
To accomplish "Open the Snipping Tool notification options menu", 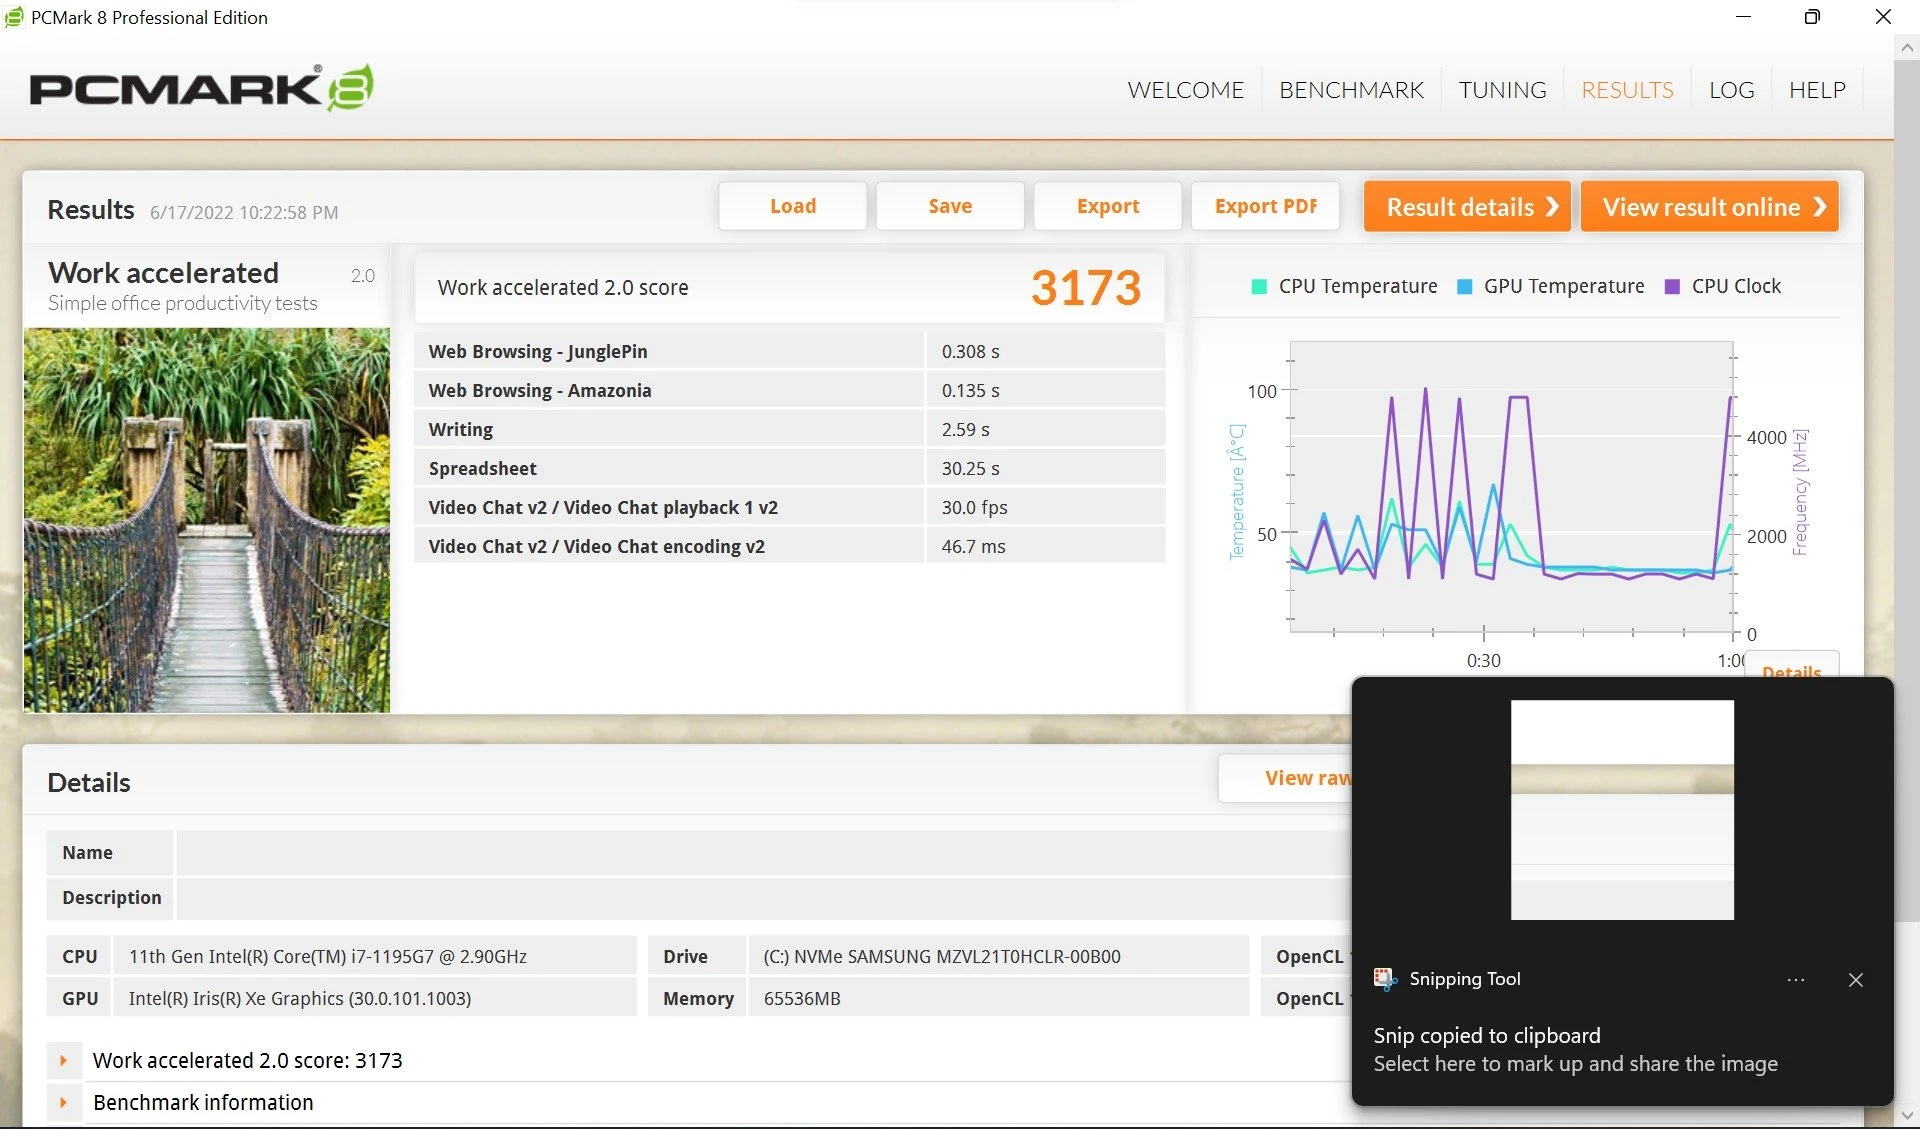I will (1796, 980).
